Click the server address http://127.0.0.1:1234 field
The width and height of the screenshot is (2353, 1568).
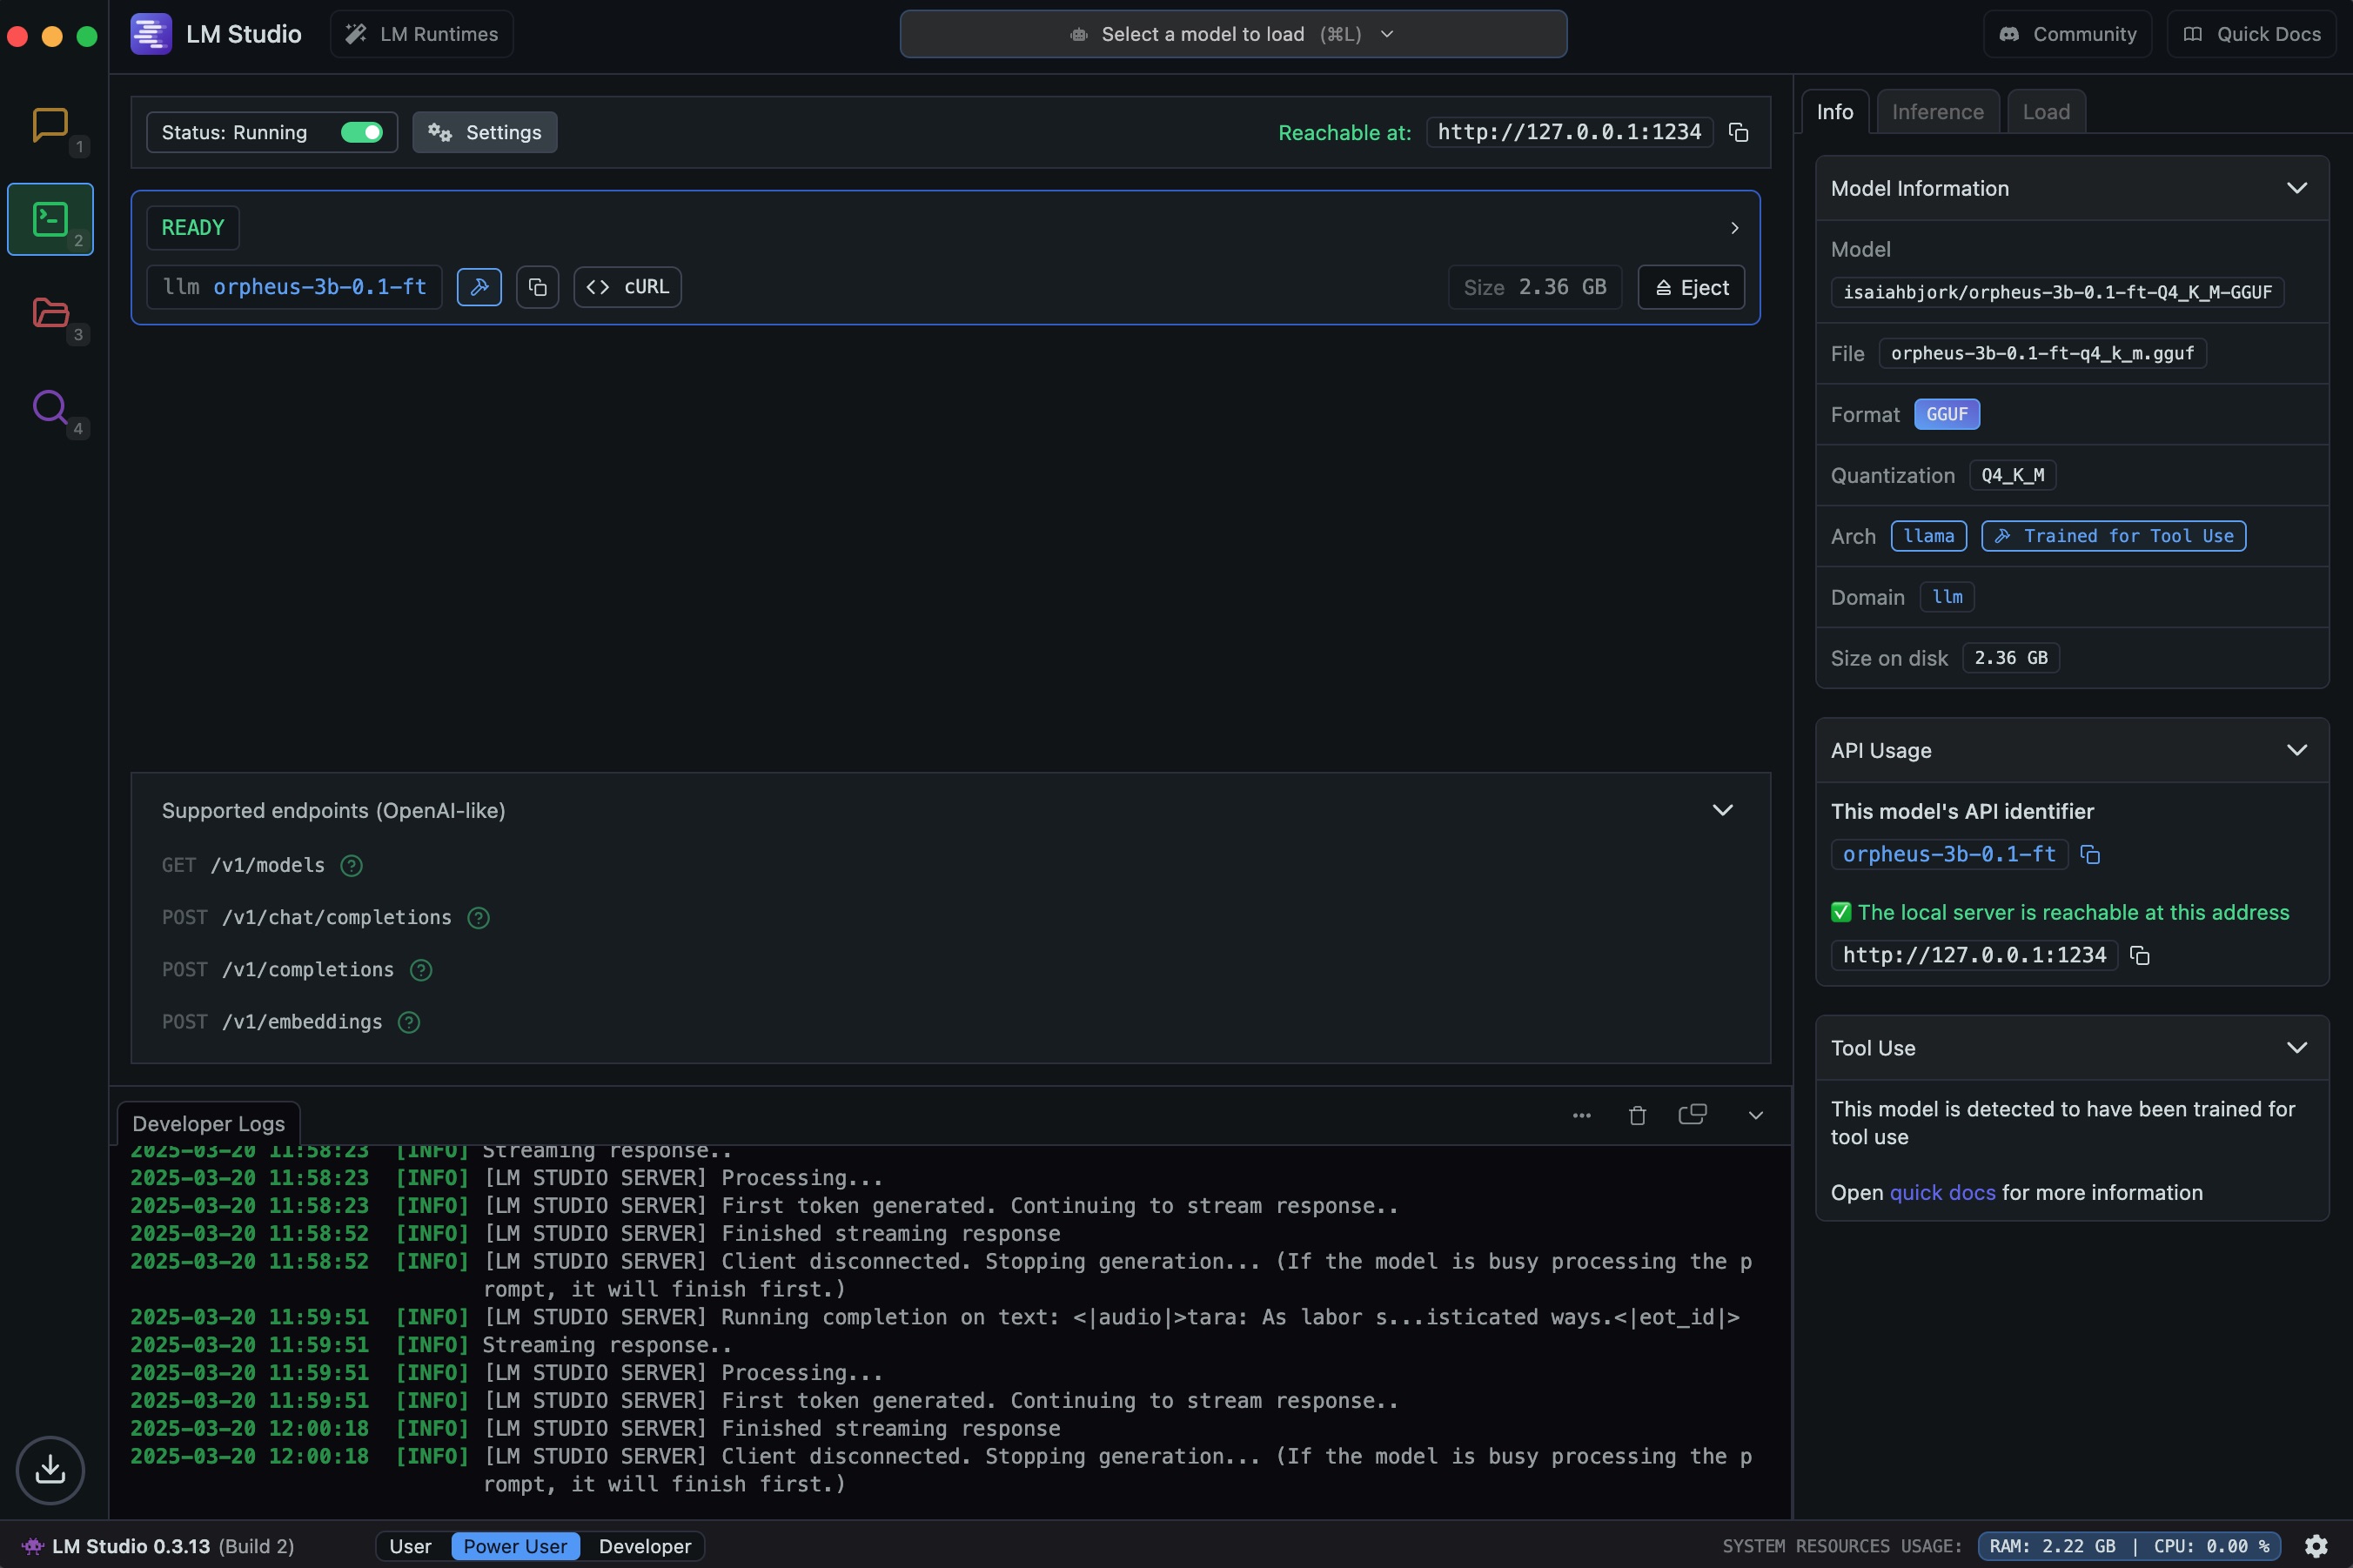click(1569, 132)
